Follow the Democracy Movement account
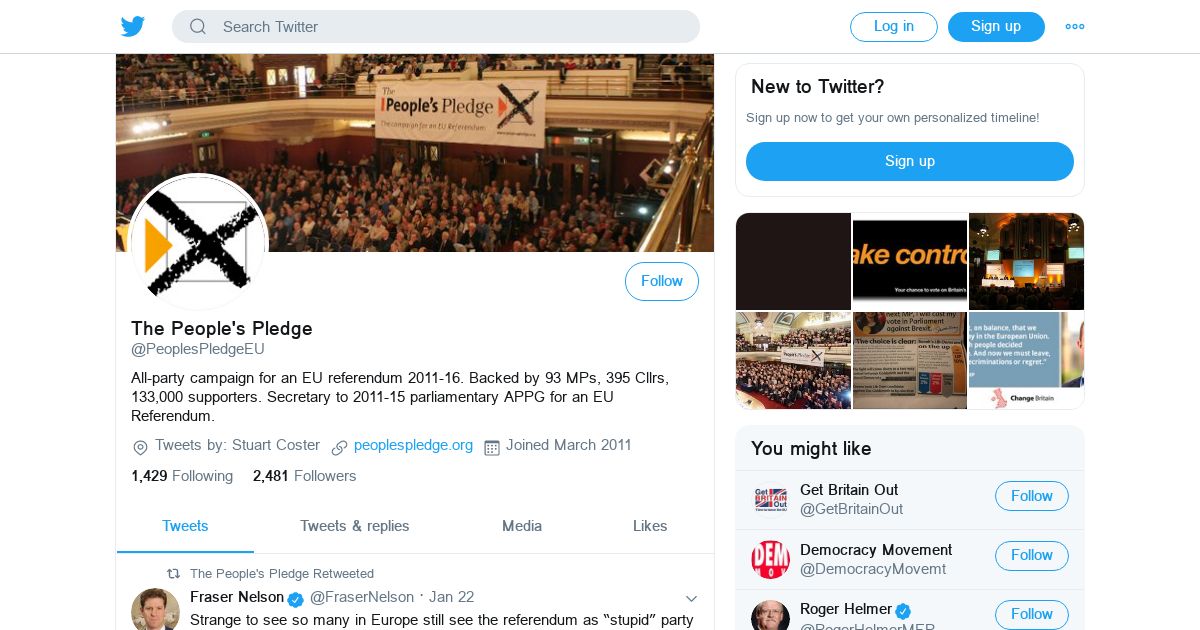The width and height of the screenshot is (1200, 630). point(1031,555)
